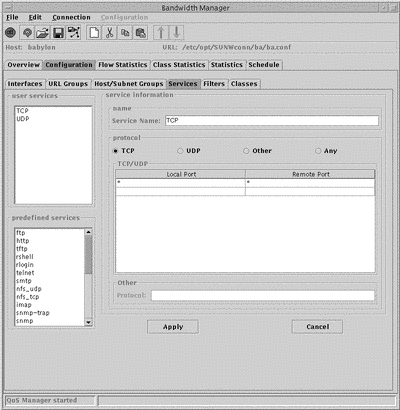Select nfs_tcp in predefined services
This screenshot has width=400, height=410.
pos(50,297)
